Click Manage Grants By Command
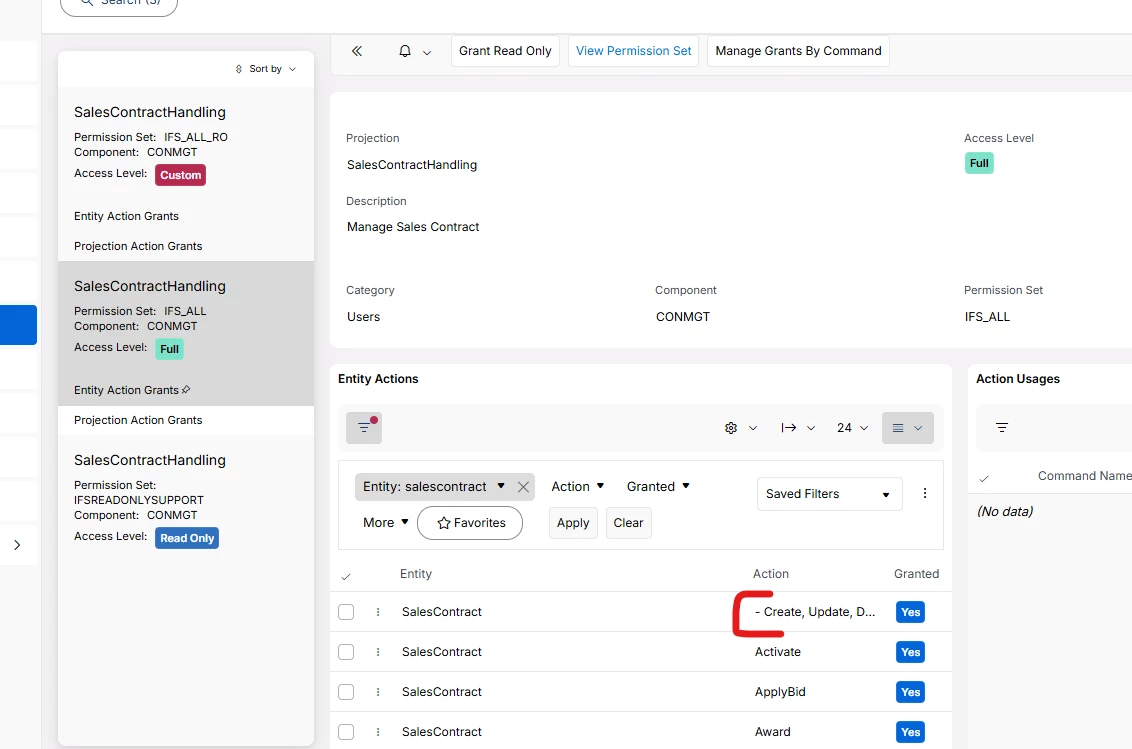Viewport: 1132px width, 749px height. [798, 51]
